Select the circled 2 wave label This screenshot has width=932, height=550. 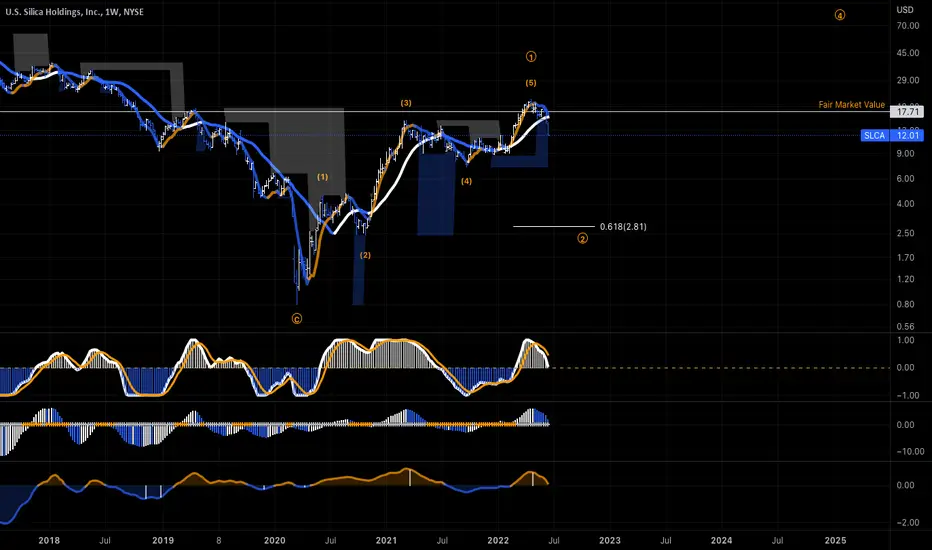coord(582,238)
